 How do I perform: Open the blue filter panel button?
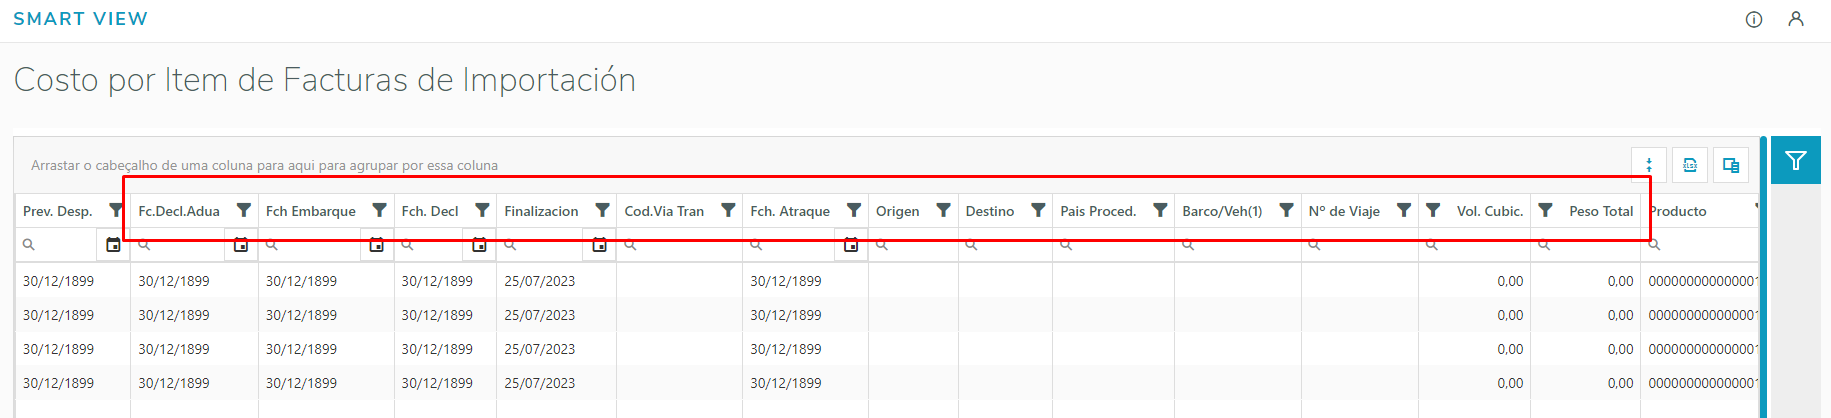click(1795, 160)
